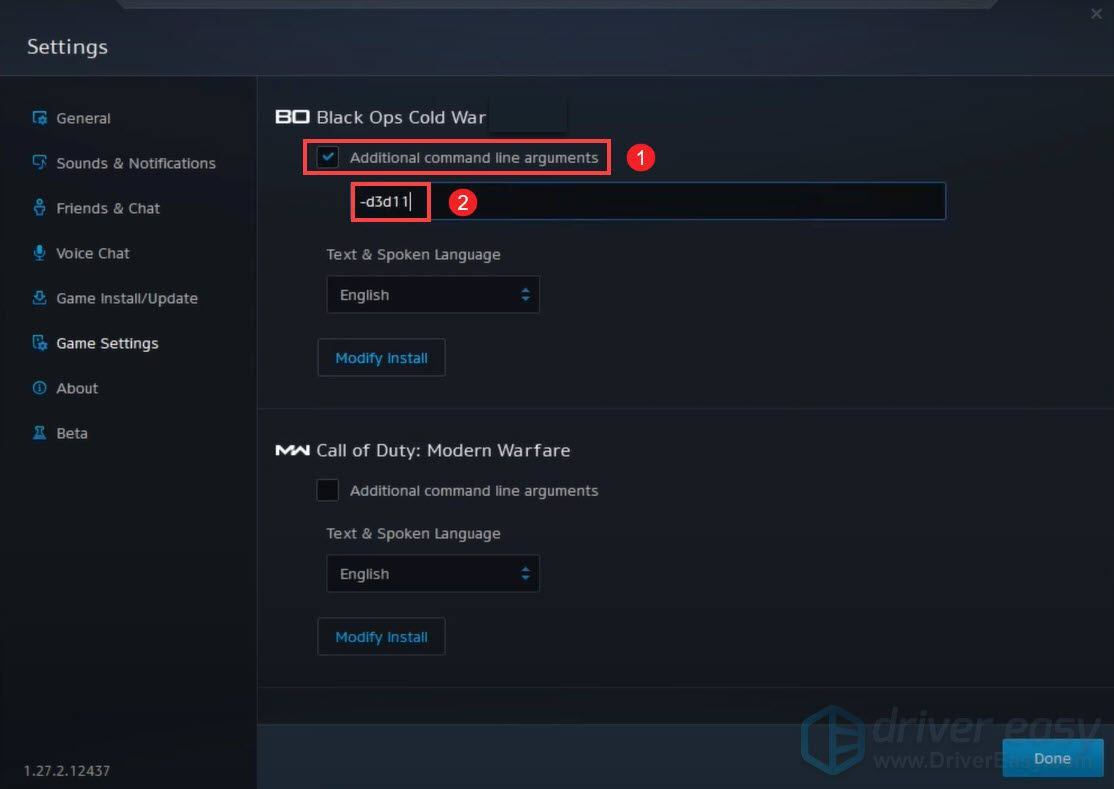Click the -d3d11 command line arguments field
Image resolution: width=1114 pixels, height=789 pixels.
coord(649,201)
